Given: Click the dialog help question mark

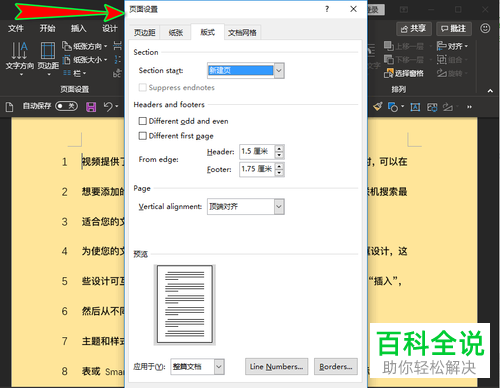Looking at the screenshot, I should 327,9.
